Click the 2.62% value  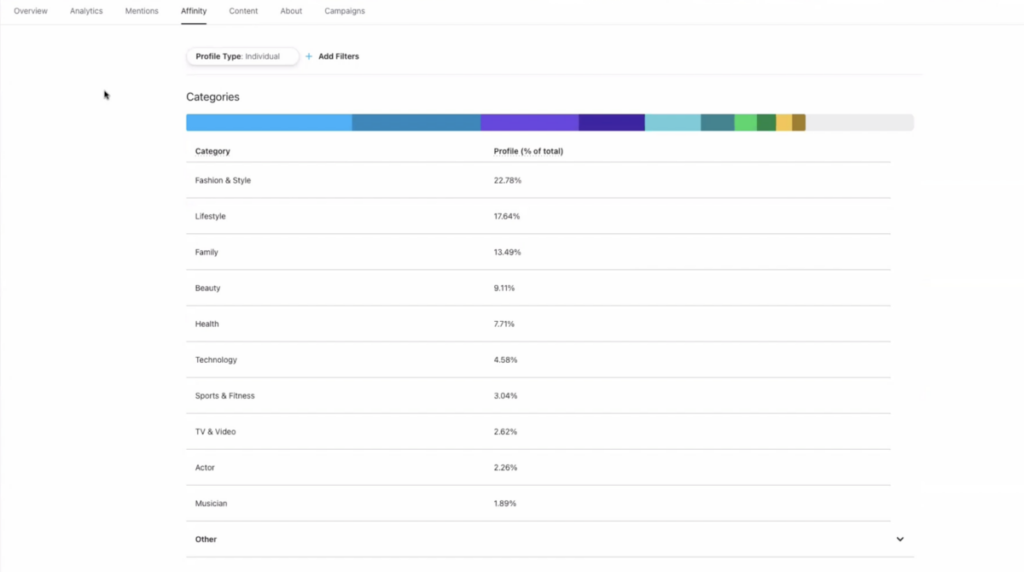pyautogui.click(x=505, y=432)
